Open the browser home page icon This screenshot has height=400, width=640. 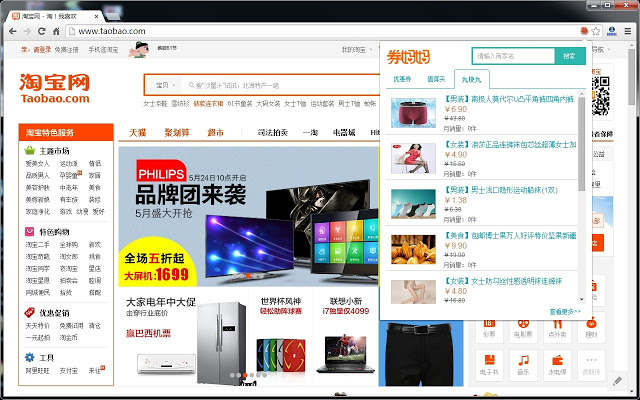56,31
